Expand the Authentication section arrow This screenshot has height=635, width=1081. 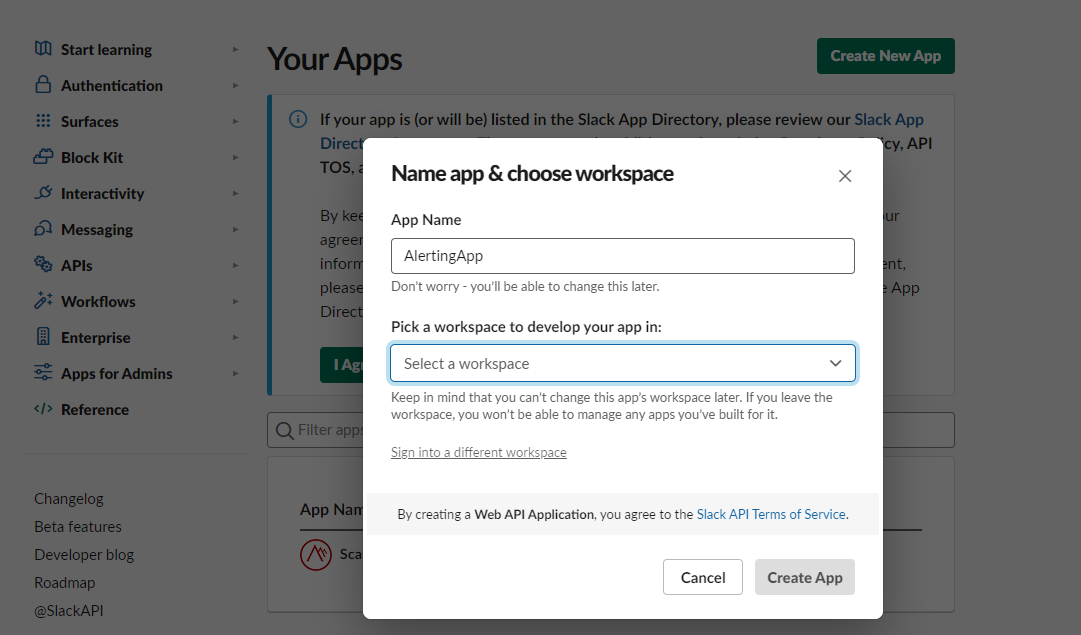click(x=236, y=85)
